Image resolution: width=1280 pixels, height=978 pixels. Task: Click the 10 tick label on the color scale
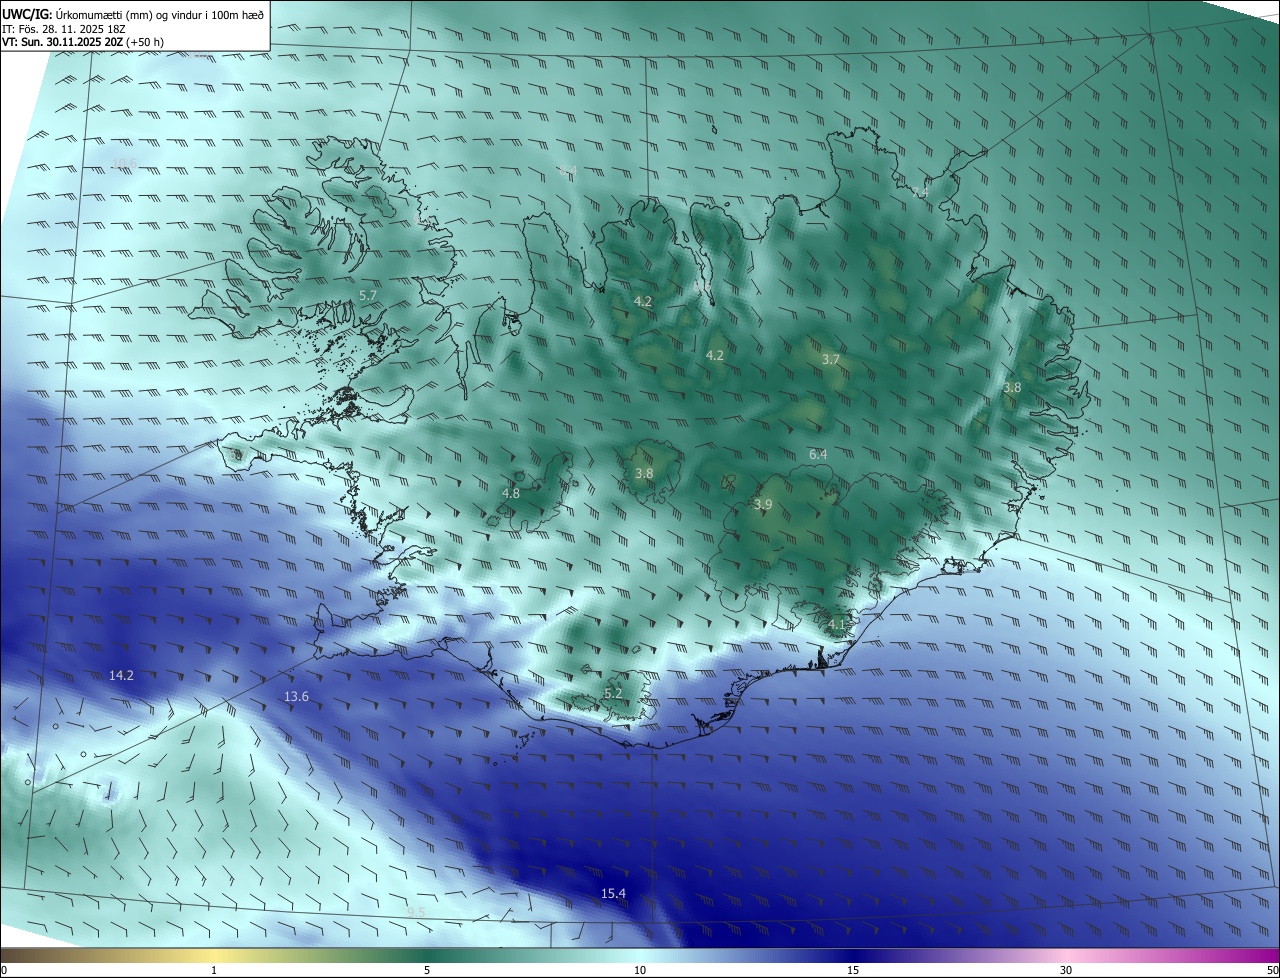coord(640,970)
